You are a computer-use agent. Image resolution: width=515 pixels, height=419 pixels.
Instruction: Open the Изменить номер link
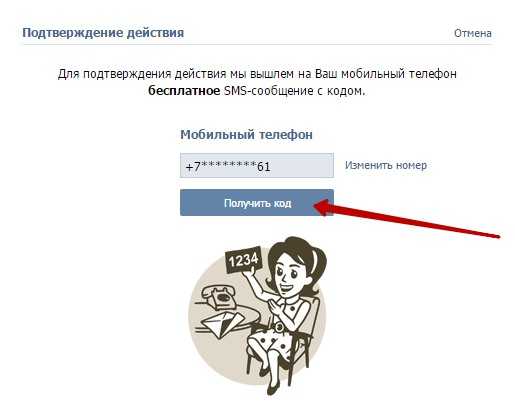[386, 165]
